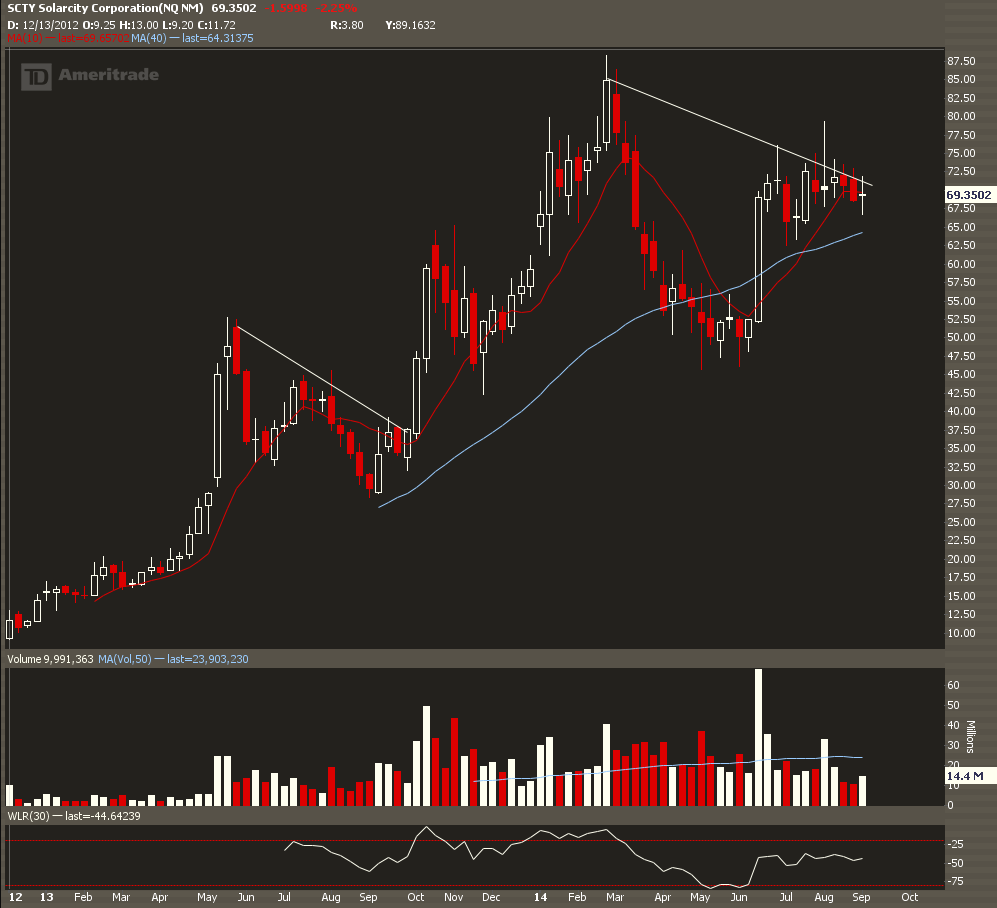Click the -25 WLR axis label
The height and width of the screenshot is (908, 997).
pos(956,844)
